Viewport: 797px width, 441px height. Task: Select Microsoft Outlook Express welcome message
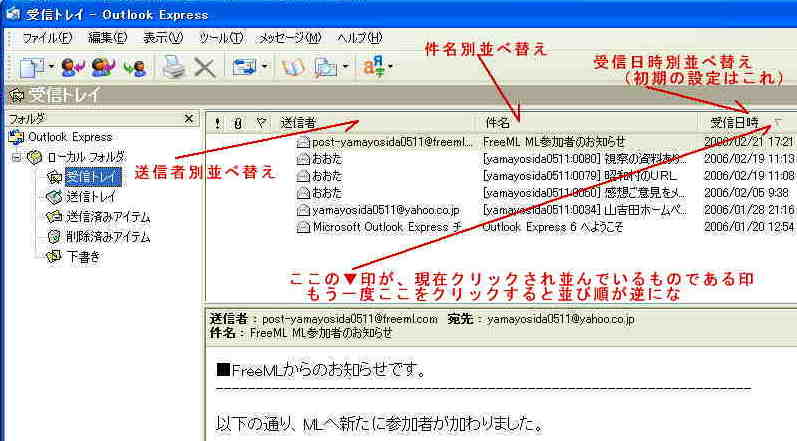pyautogui.click(x=387, y=227)
